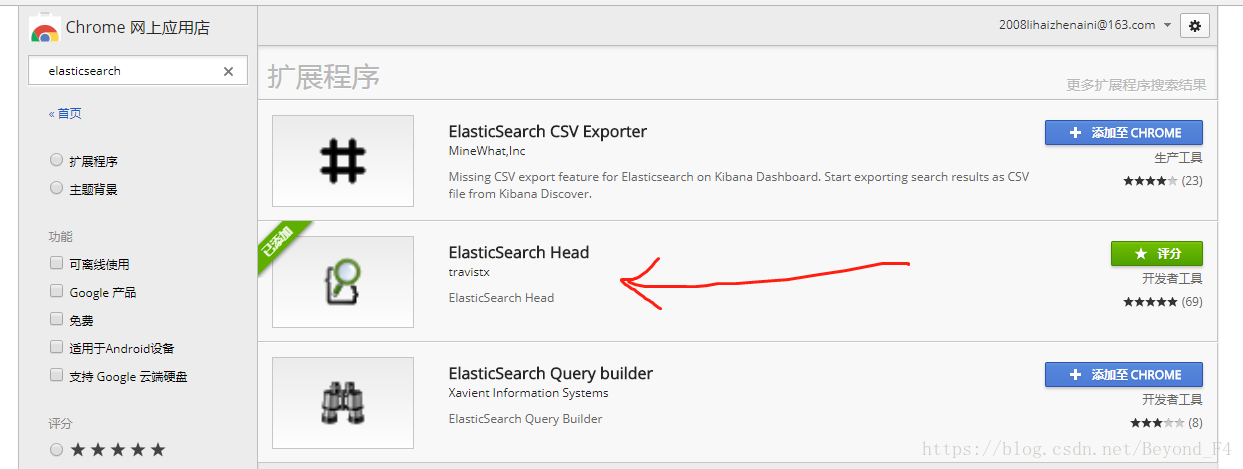
Task: Select the five-star rating radio filter
Action: click(x=57, y=450)
